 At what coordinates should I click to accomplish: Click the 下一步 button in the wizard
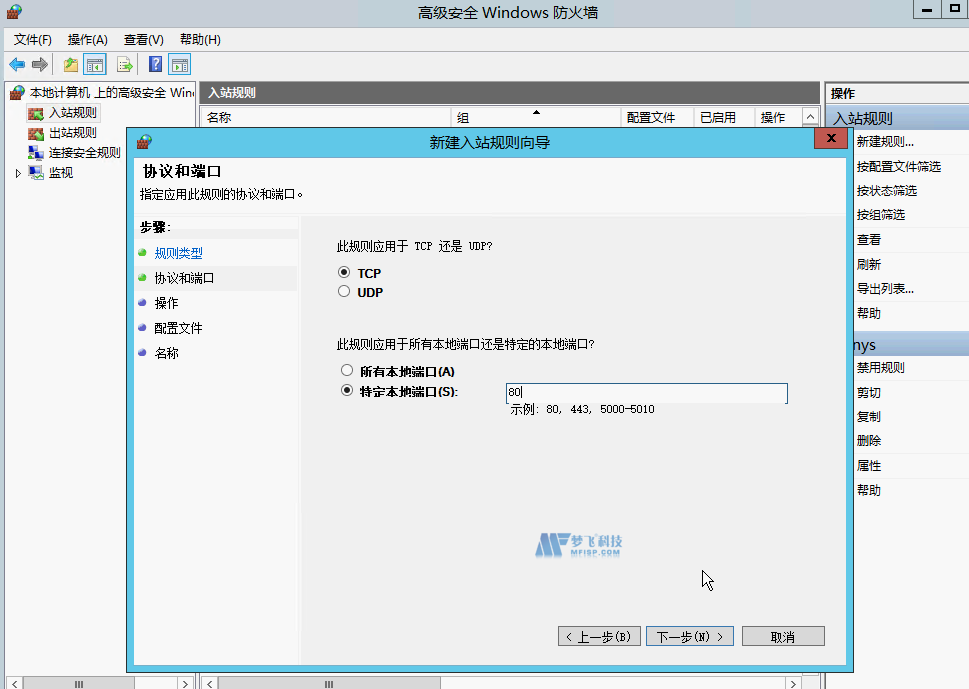point(689,635)
